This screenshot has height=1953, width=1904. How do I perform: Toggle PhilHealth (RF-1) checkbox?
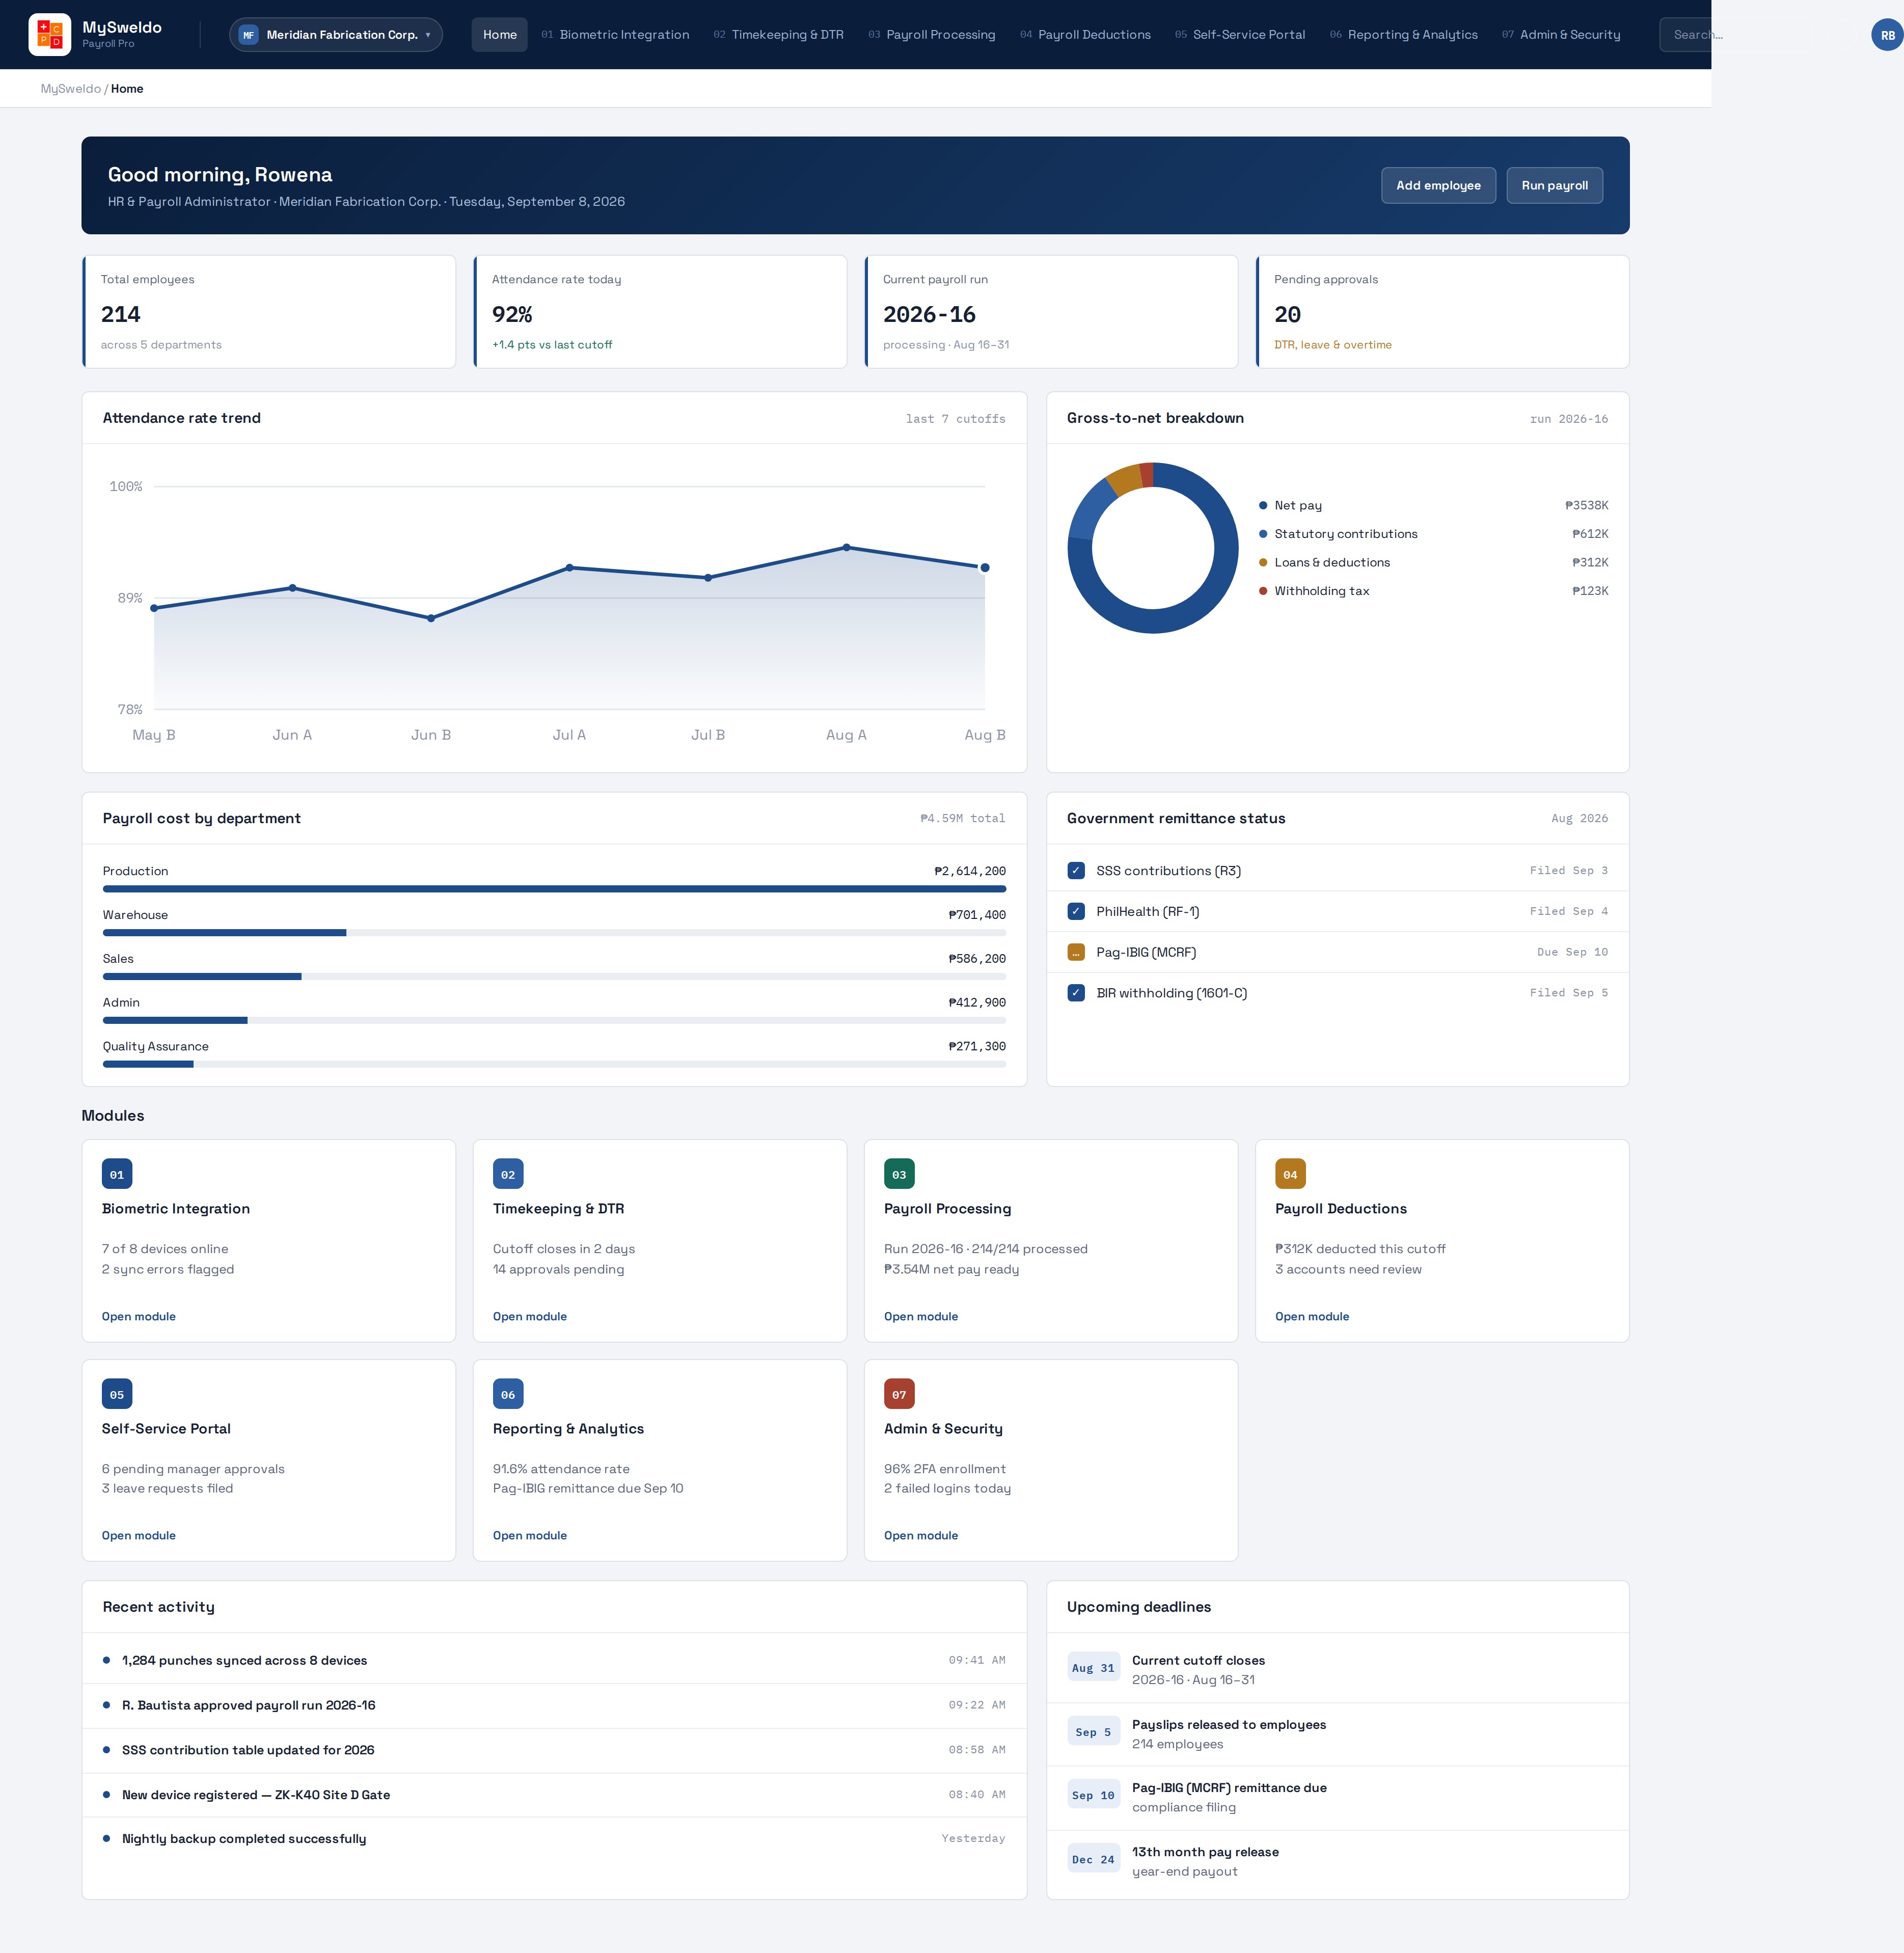pos(1076,911)
